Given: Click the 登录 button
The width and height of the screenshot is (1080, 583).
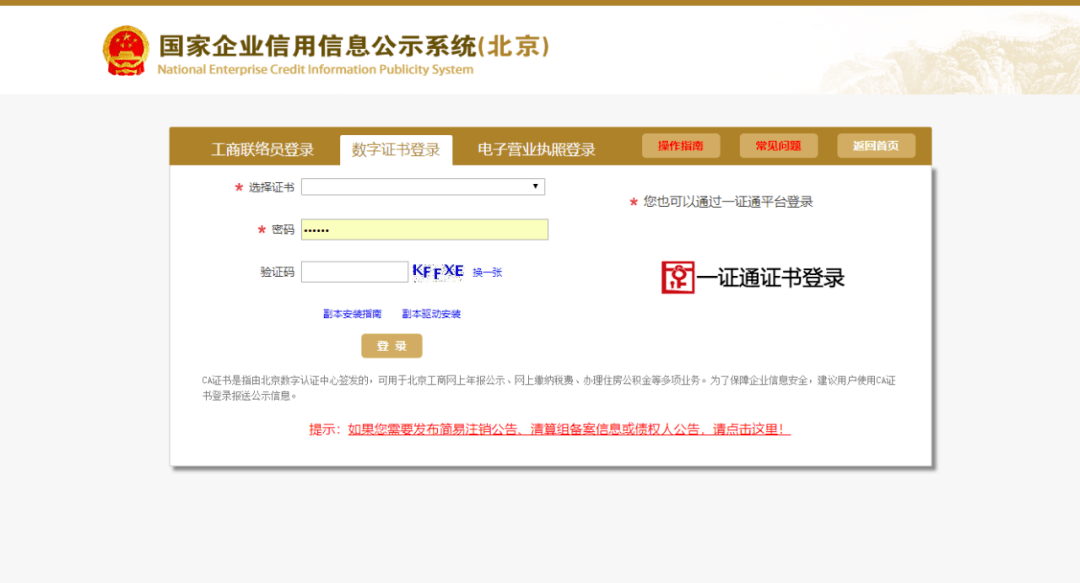Looking at the screenshot, I should 391,346.
